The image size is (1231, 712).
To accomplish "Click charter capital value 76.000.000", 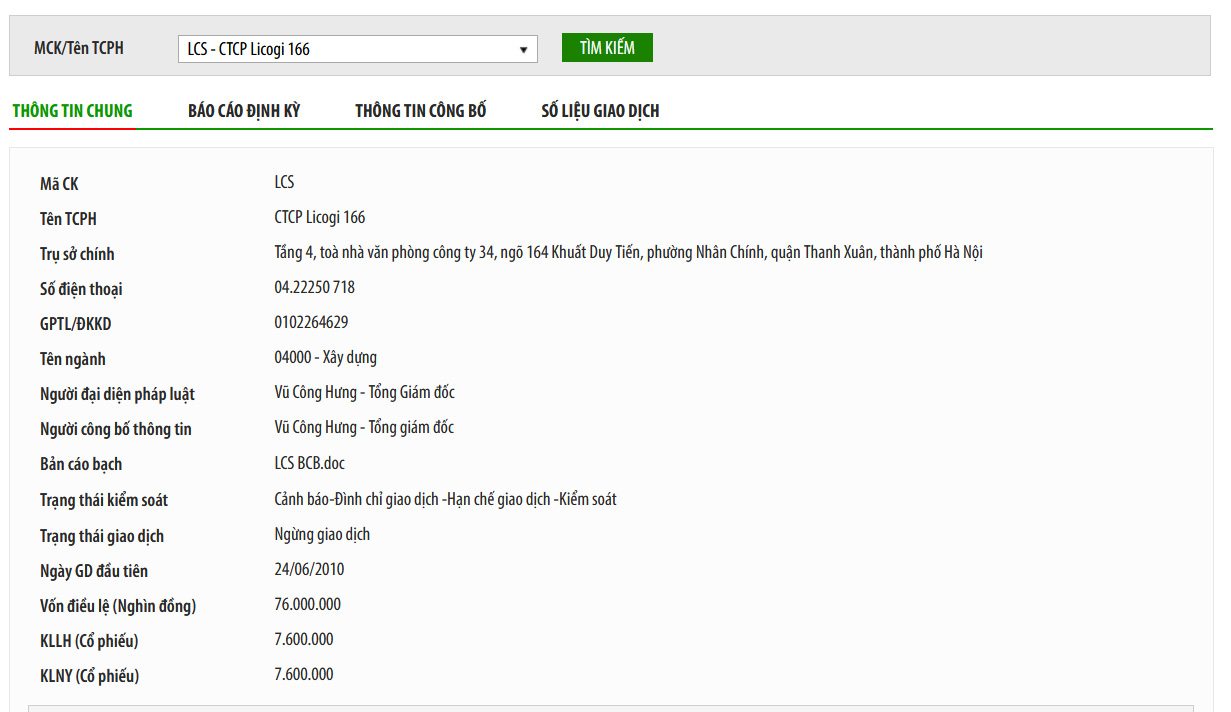I will click(307, 604).
